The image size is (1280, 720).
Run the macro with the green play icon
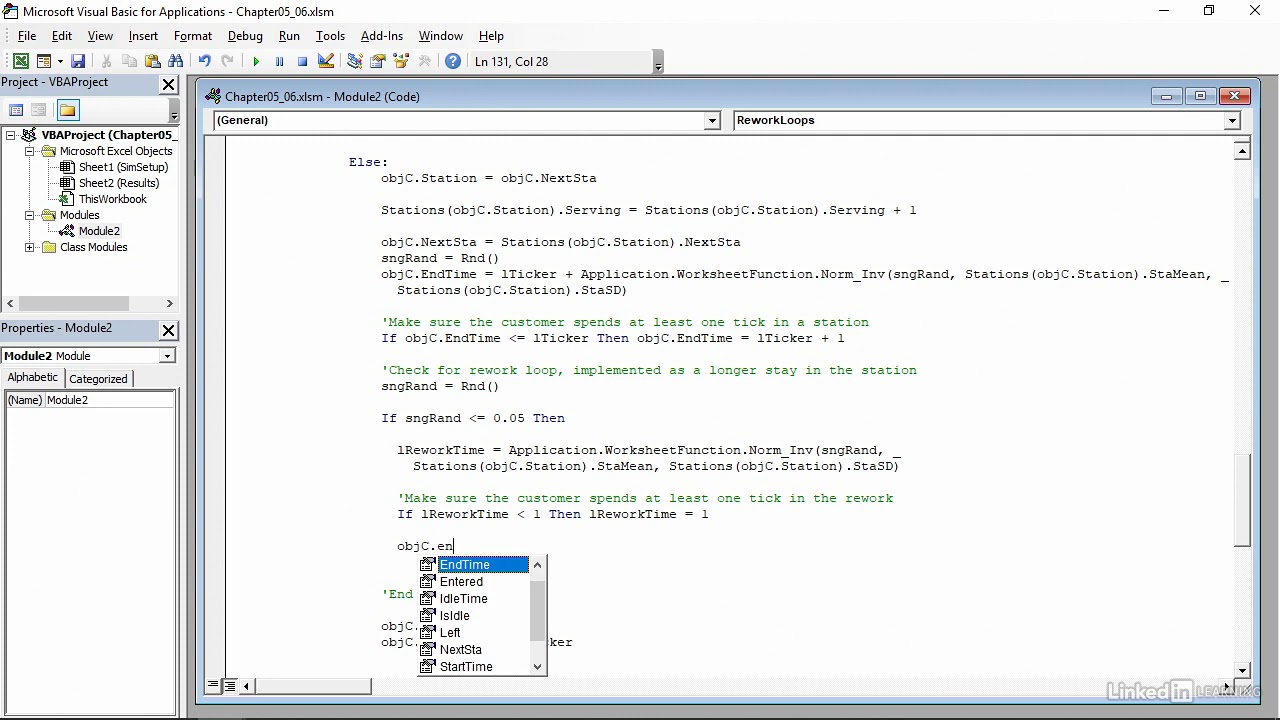[x=256, y=61]
